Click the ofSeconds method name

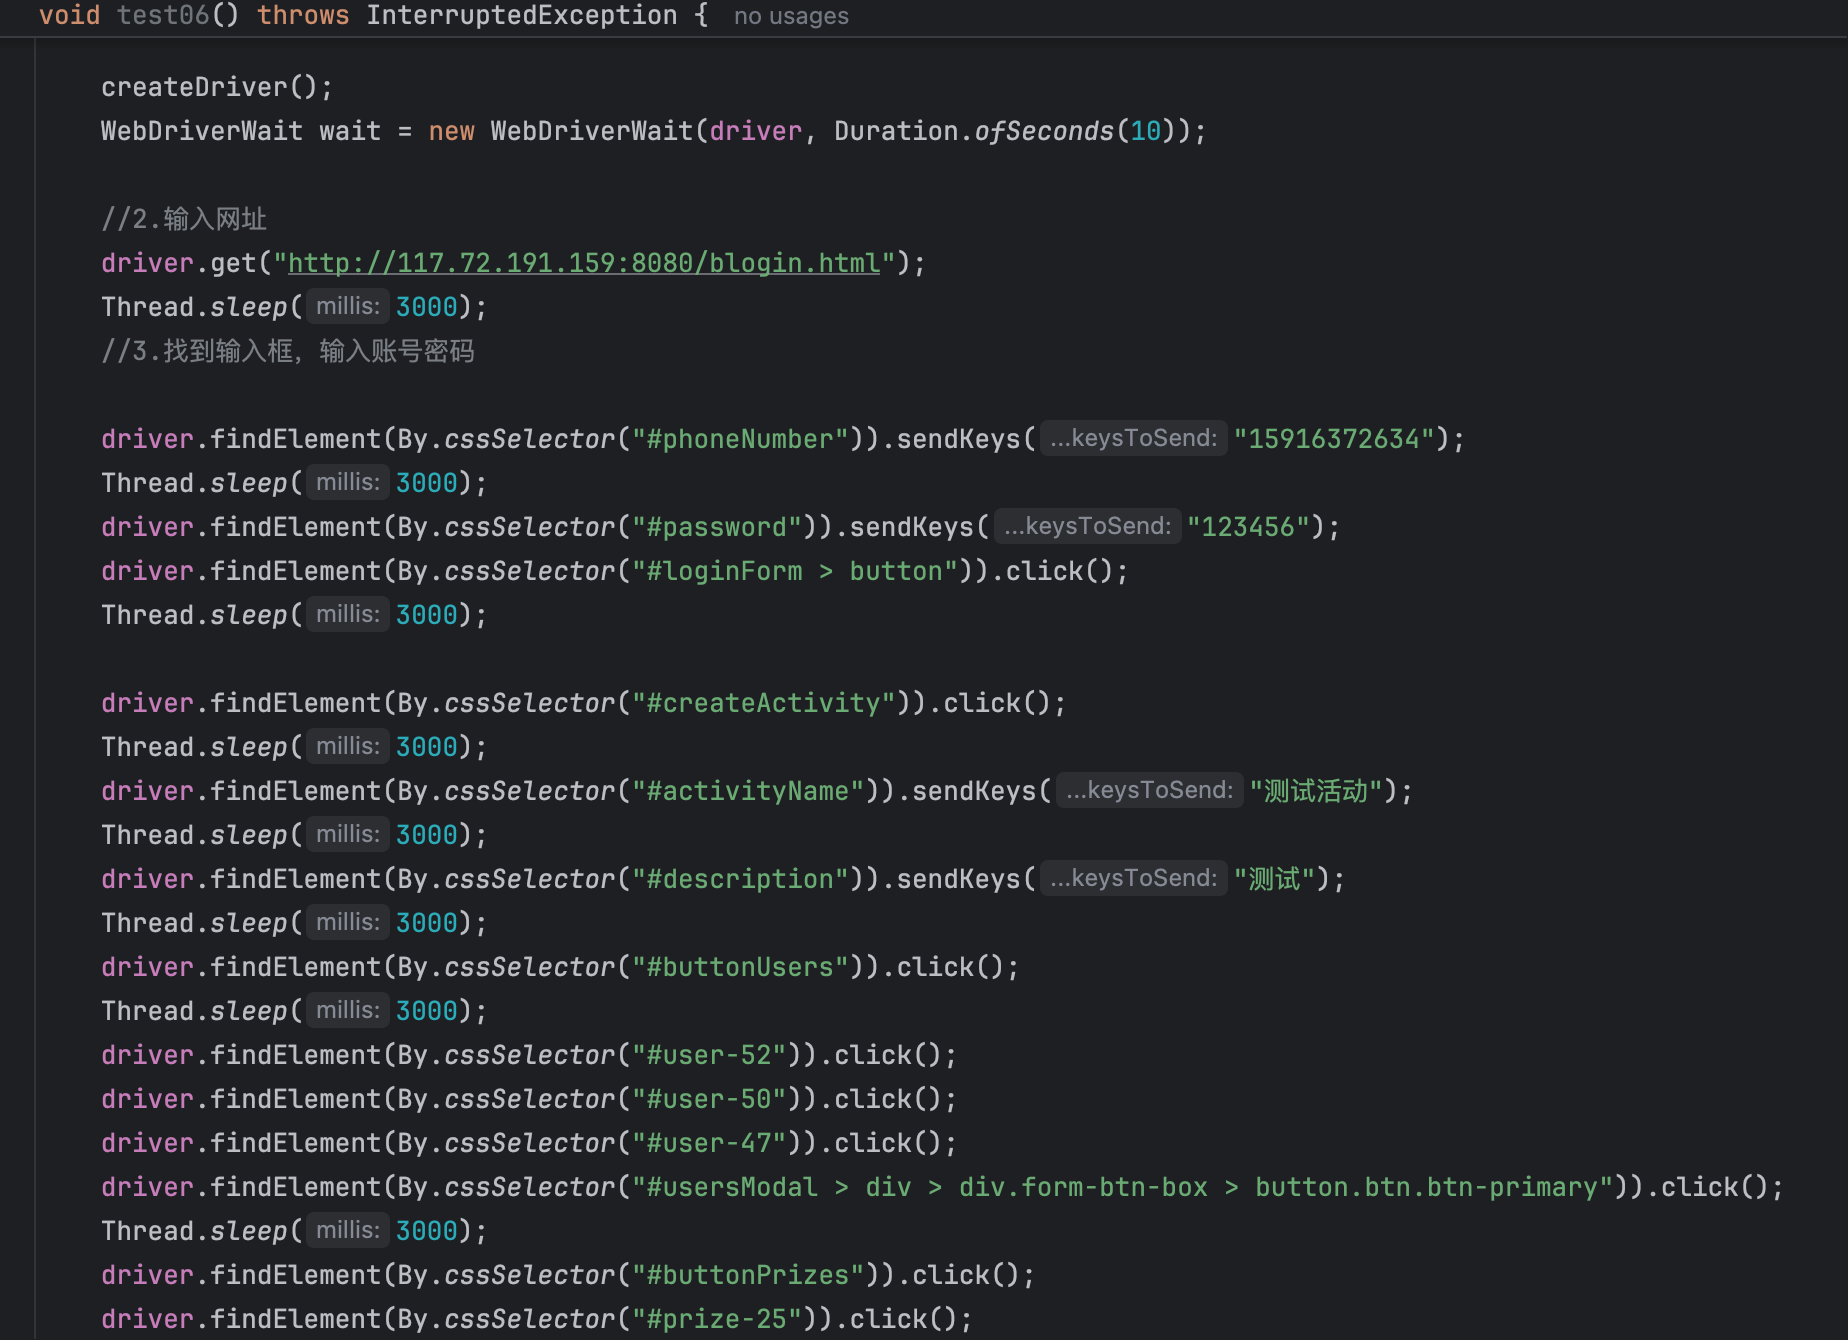click(1044, 131)
